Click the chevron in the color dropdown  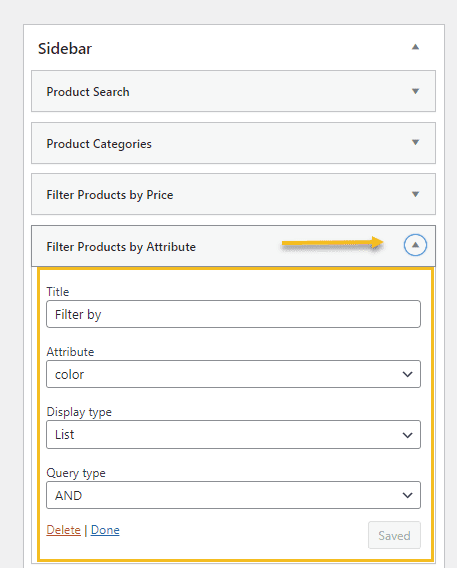coord(407,374)
